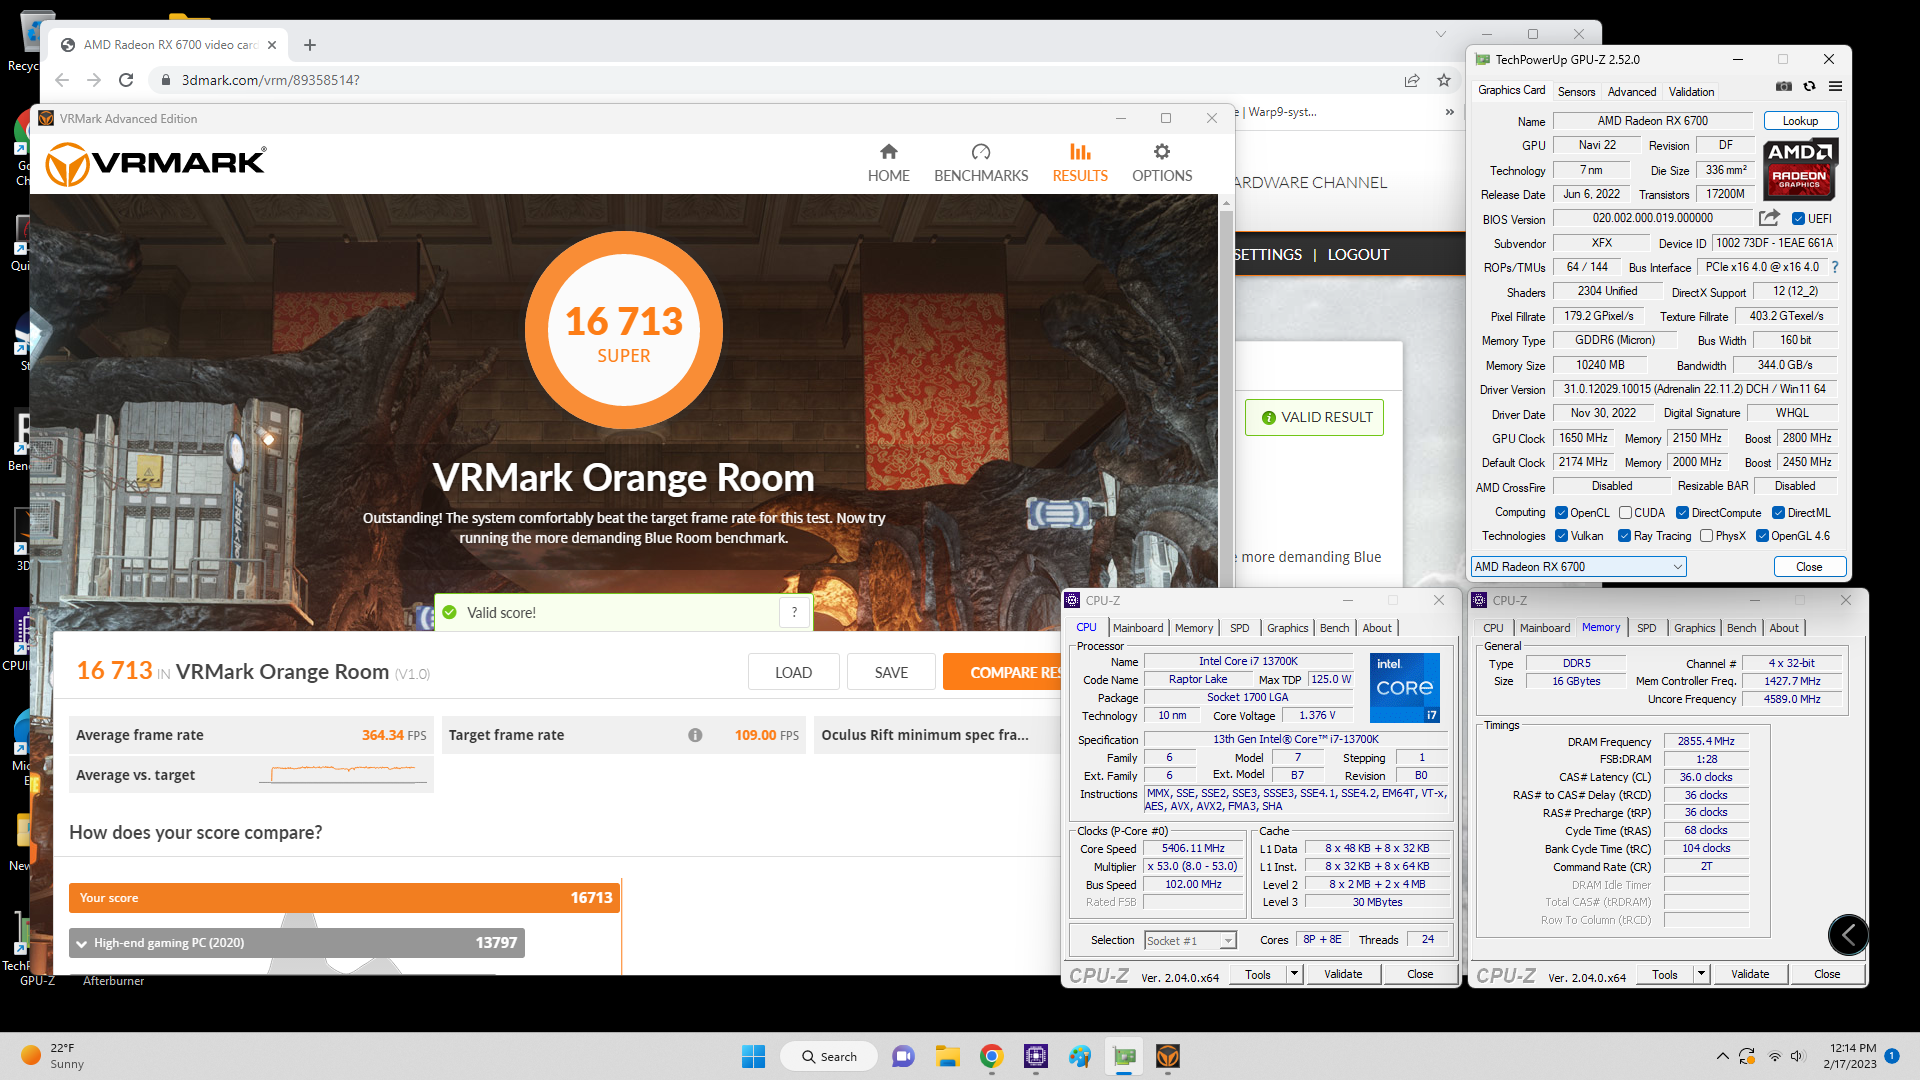Click LOGOUT link on 3DMark page
The image size is (1920, 1080).
click(x=1358, y=255)
